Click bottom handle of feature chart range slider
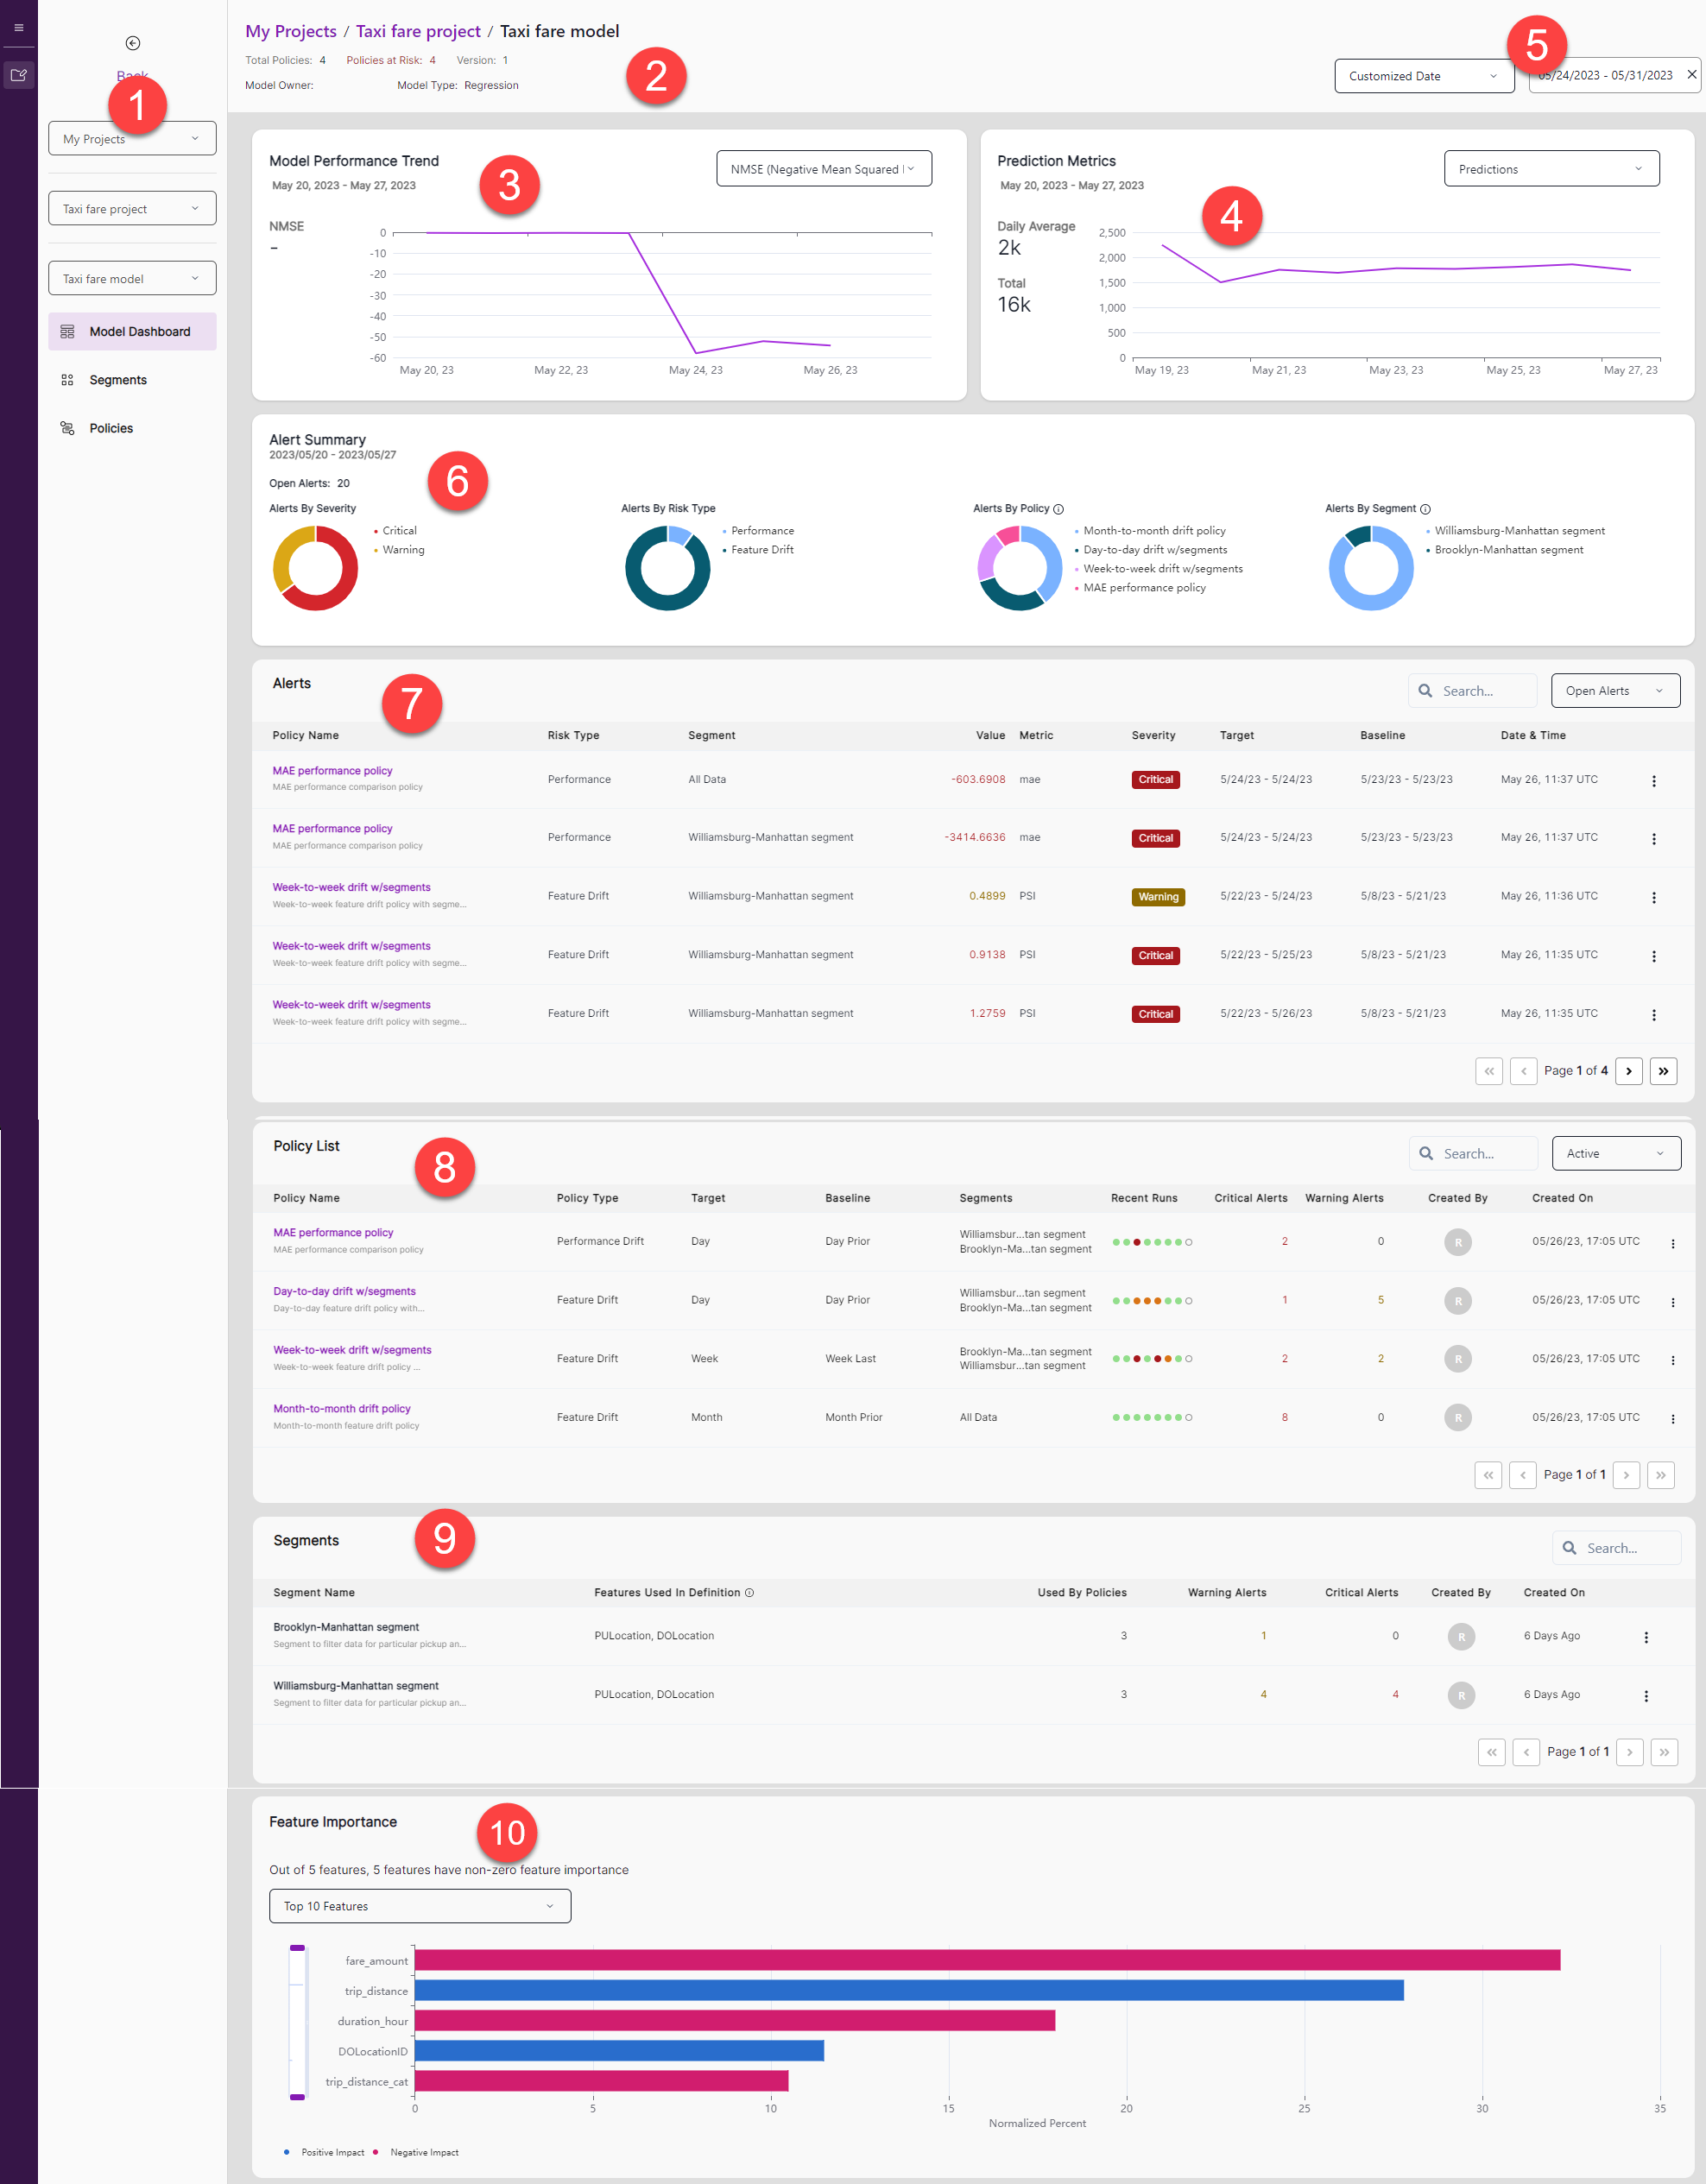This screenshot has width=1706, height=2184. point(297,2097)
